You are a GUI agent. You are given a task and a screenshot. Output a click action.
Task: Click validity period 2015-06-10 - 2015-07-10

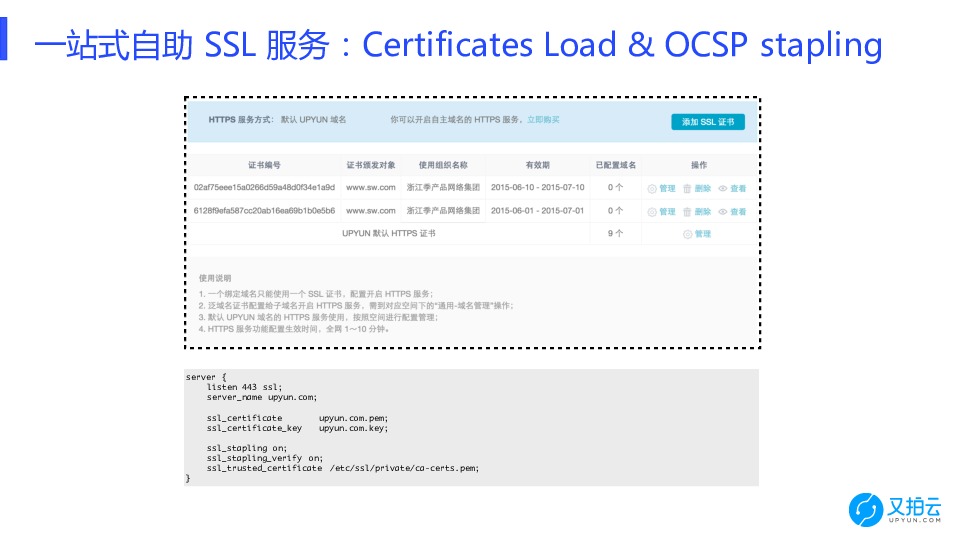(x=538, y=187)
